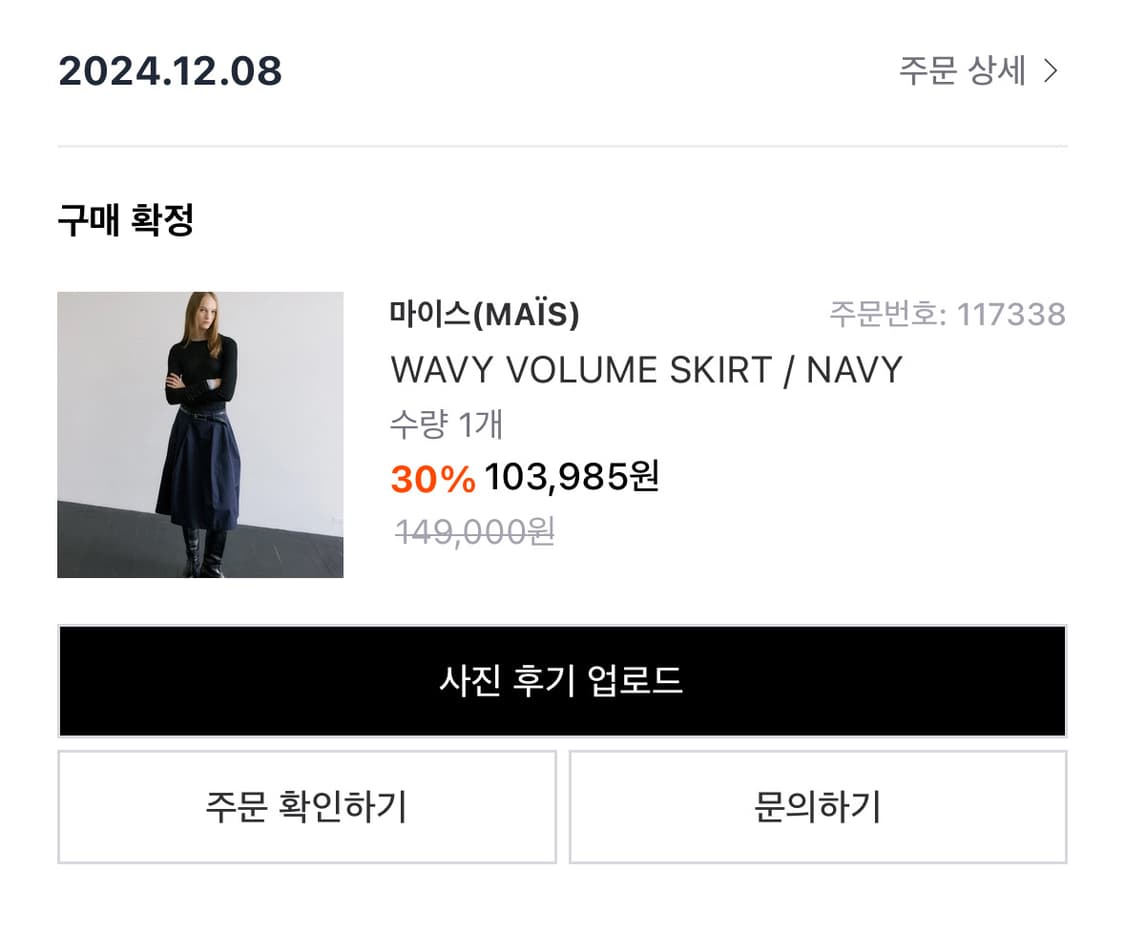This screenshot has width=1125, height=929.
Task: Click the 수량 1개 quantity text
Action: pyautogui.click(x=446, y=425)
